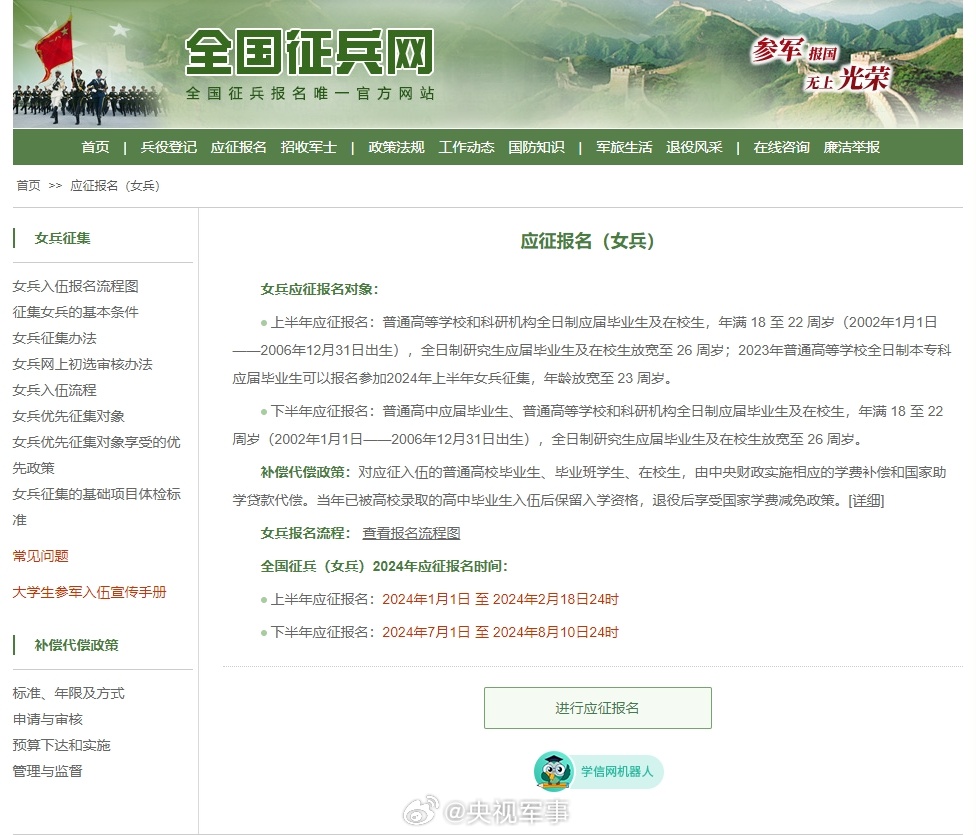The width and height of the screenshot is (976, 835).
Task: Open 招收军士 navigation item
Action: [308, 147]
